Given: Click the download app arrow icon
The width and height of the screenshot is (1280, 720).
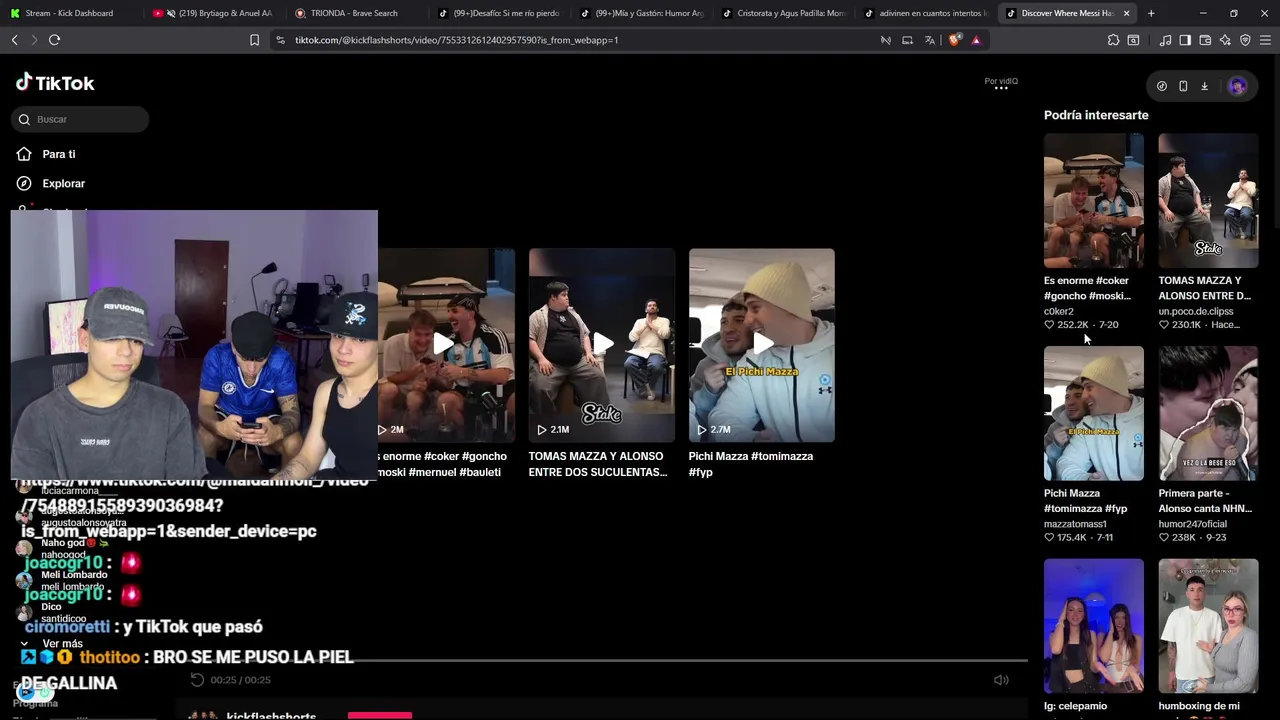Looking at the screenshot, I should pyautogui.click(x=1204, y=86).
